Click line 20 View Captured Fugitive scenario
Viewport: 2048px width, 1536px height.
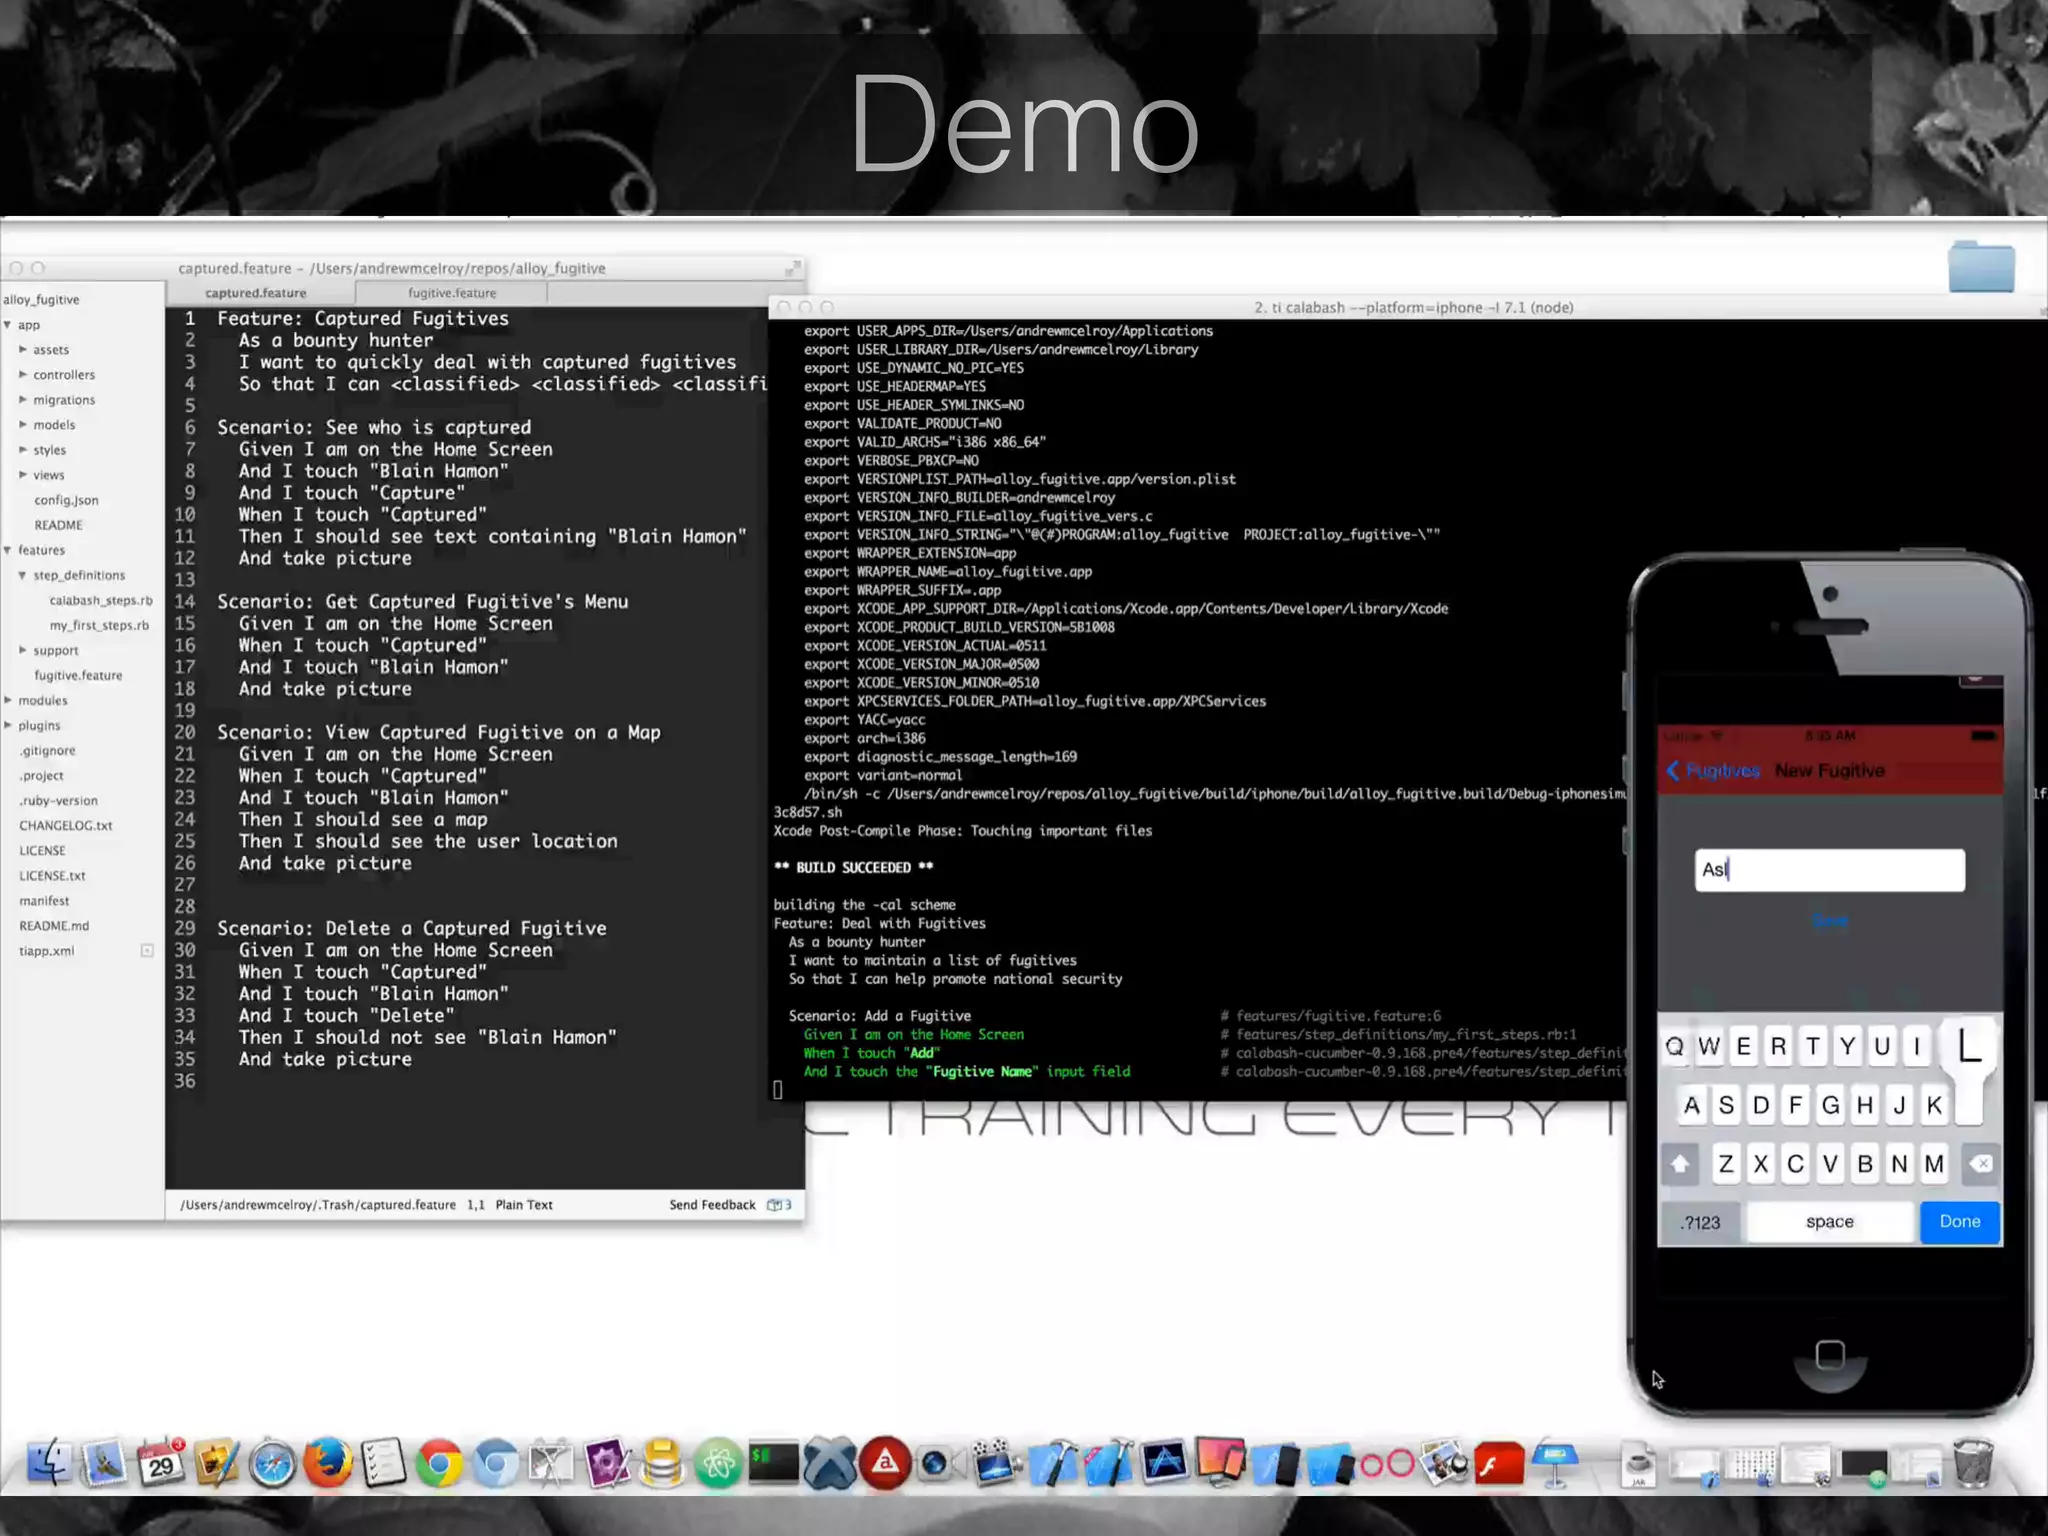tap(439, 733)
